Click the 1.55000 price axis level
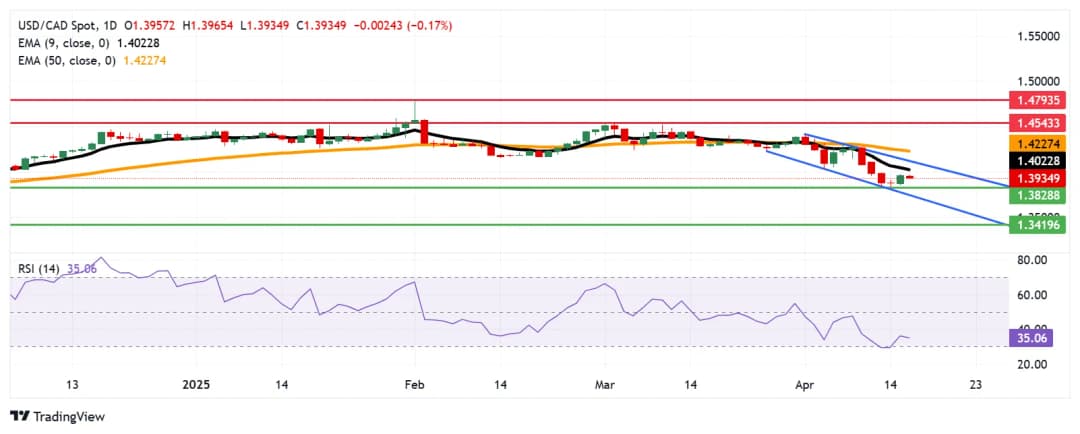Viewport: 1080px width, 434px height. [1039, 36]
